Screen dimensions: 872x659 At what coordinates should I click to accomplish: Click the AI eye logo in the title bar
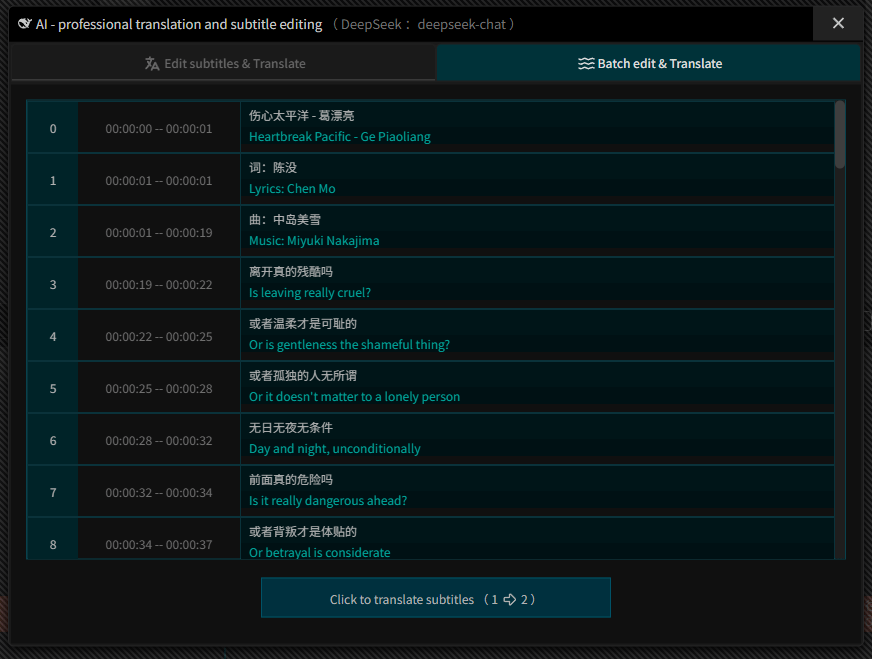(x=23, y=23)
